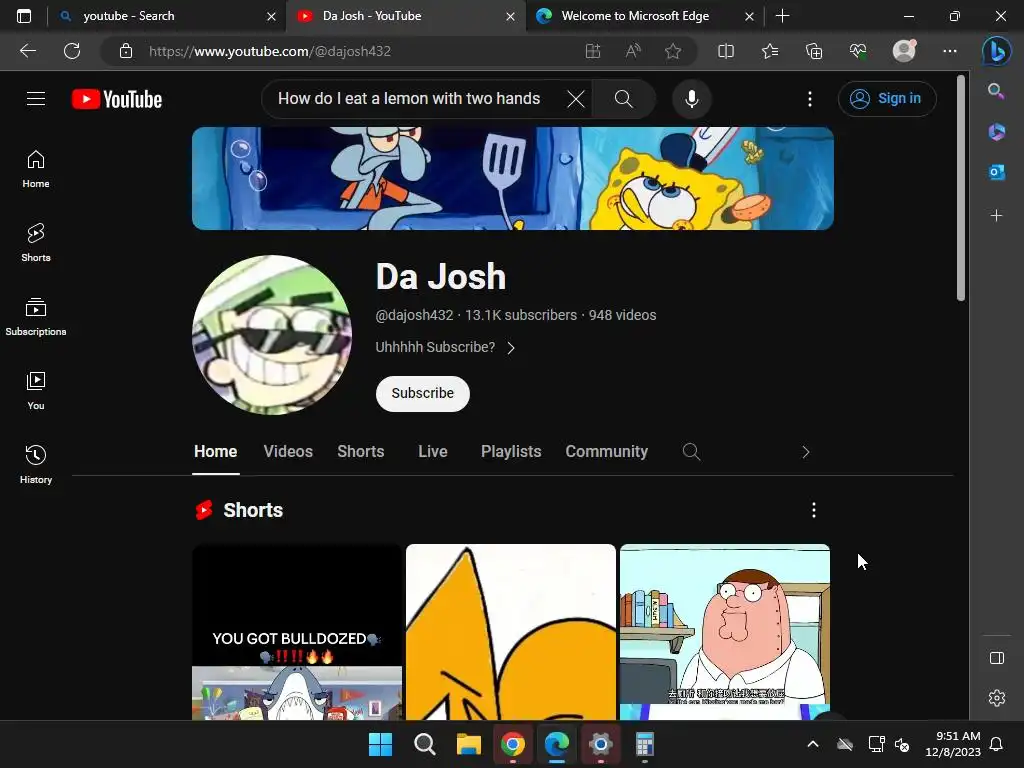Open Outlook in Edge sidebar
The image size is (1024, 768).
tap(997, 172)
